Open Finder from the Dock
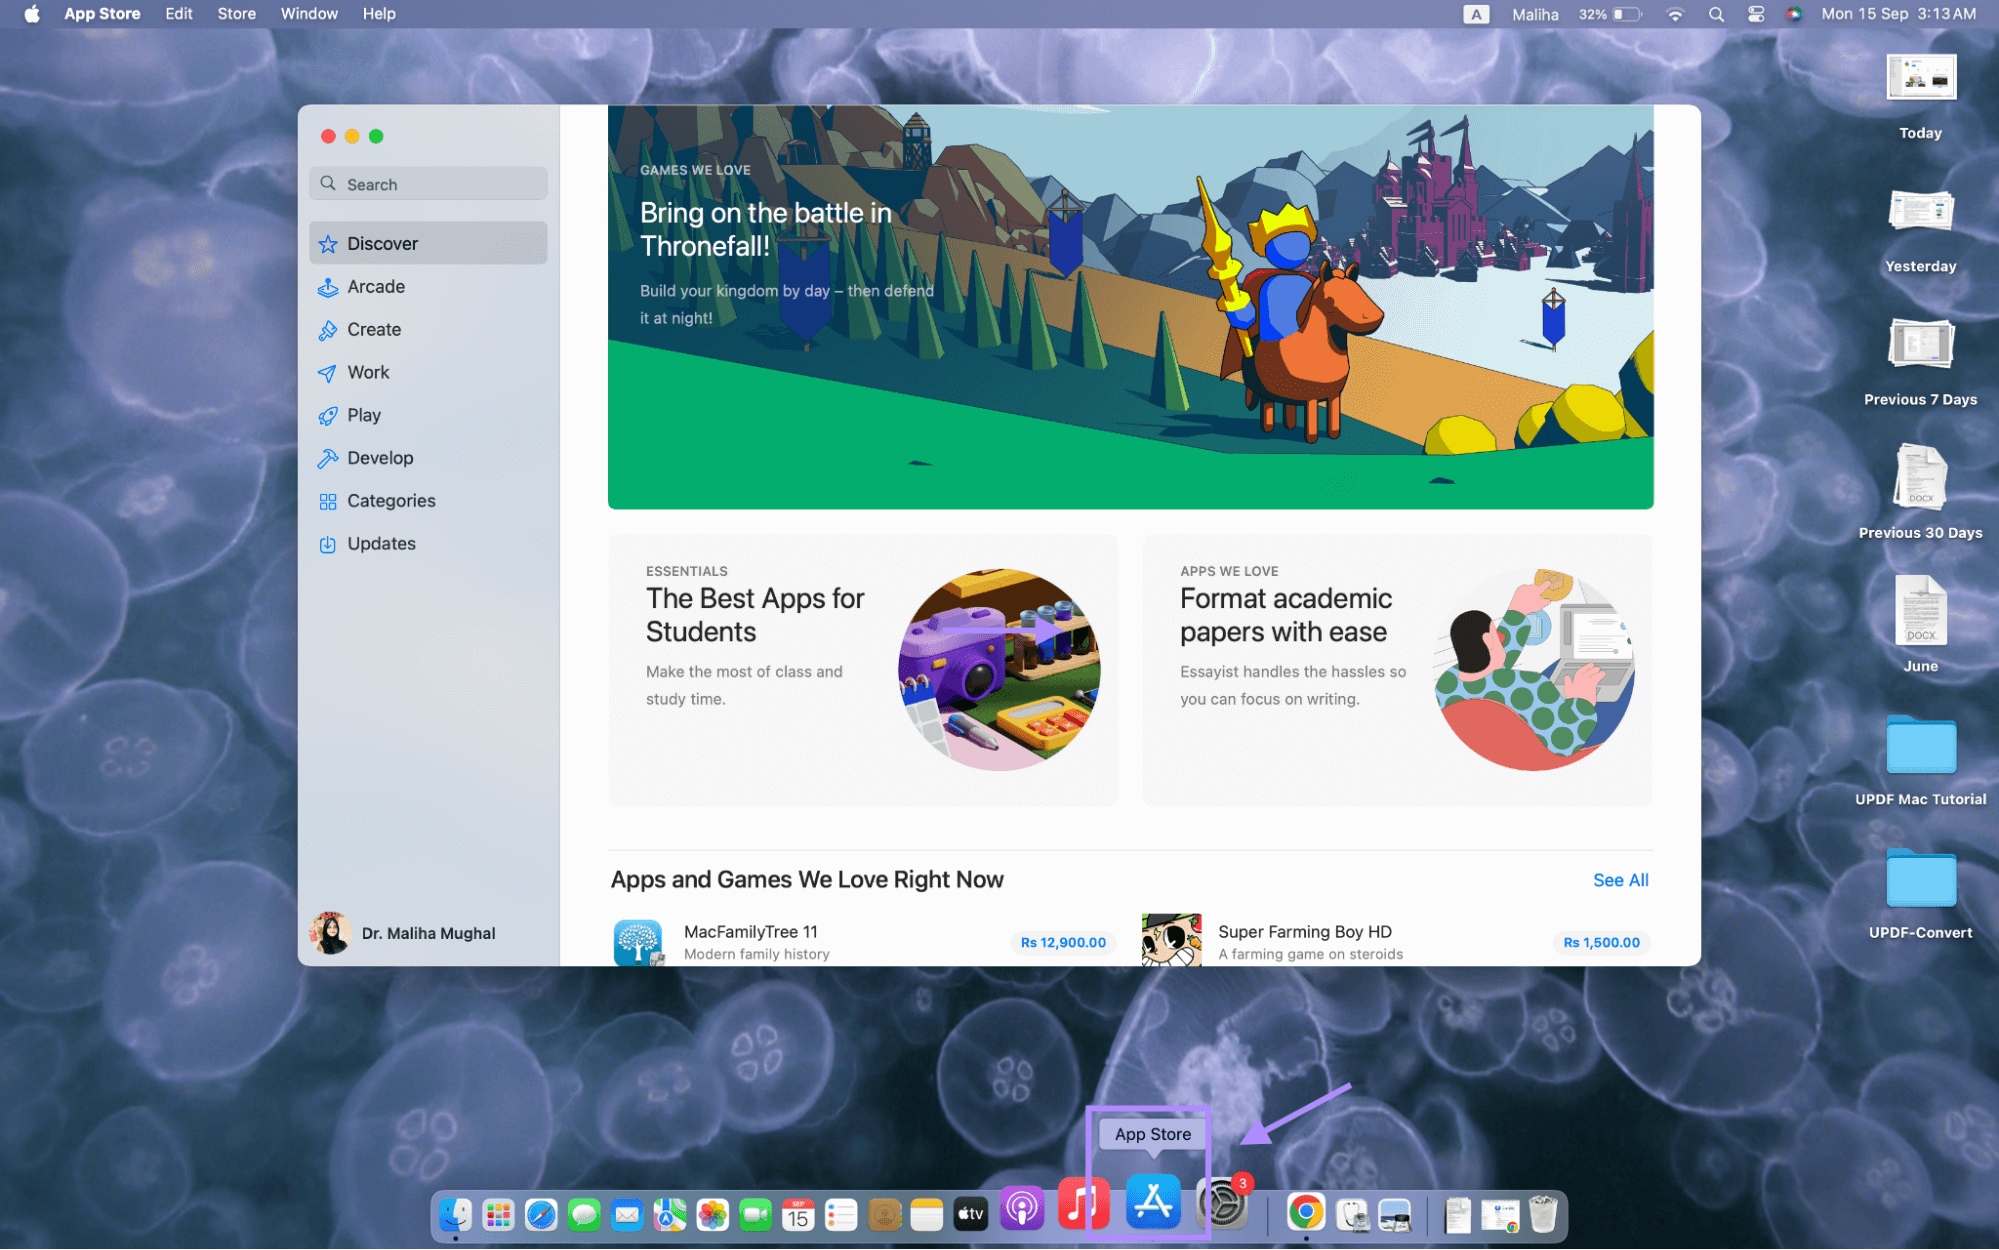1999x1250 pixels. (455, 1214)
